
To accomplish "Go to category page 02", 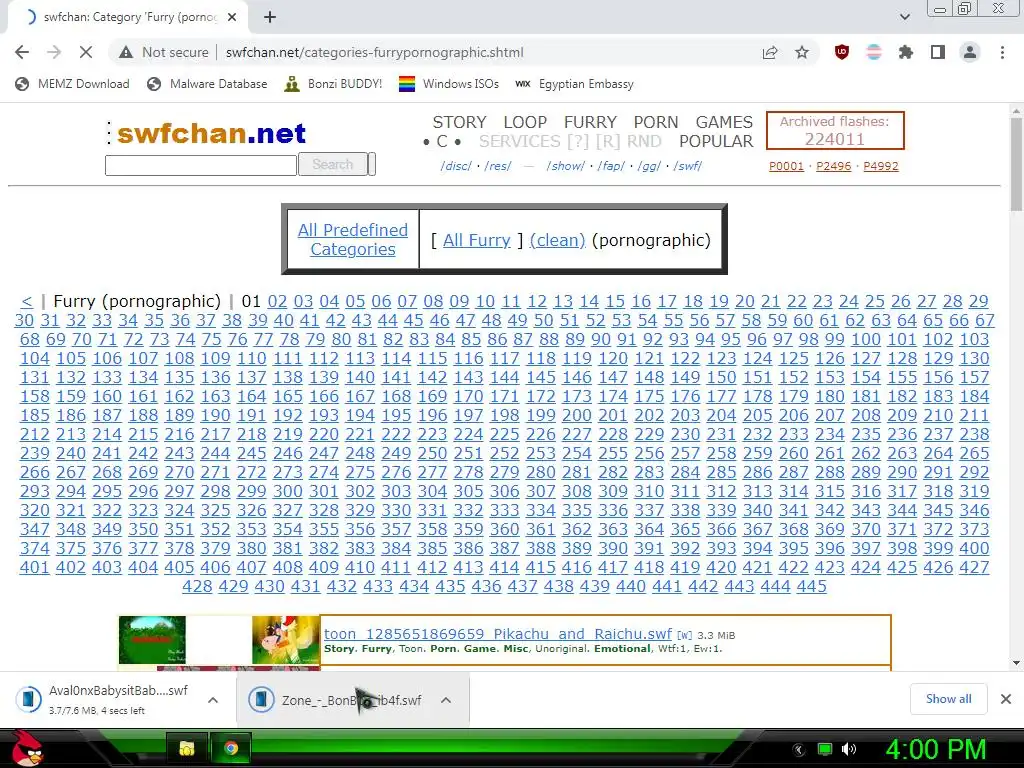I will pos(277,302).
